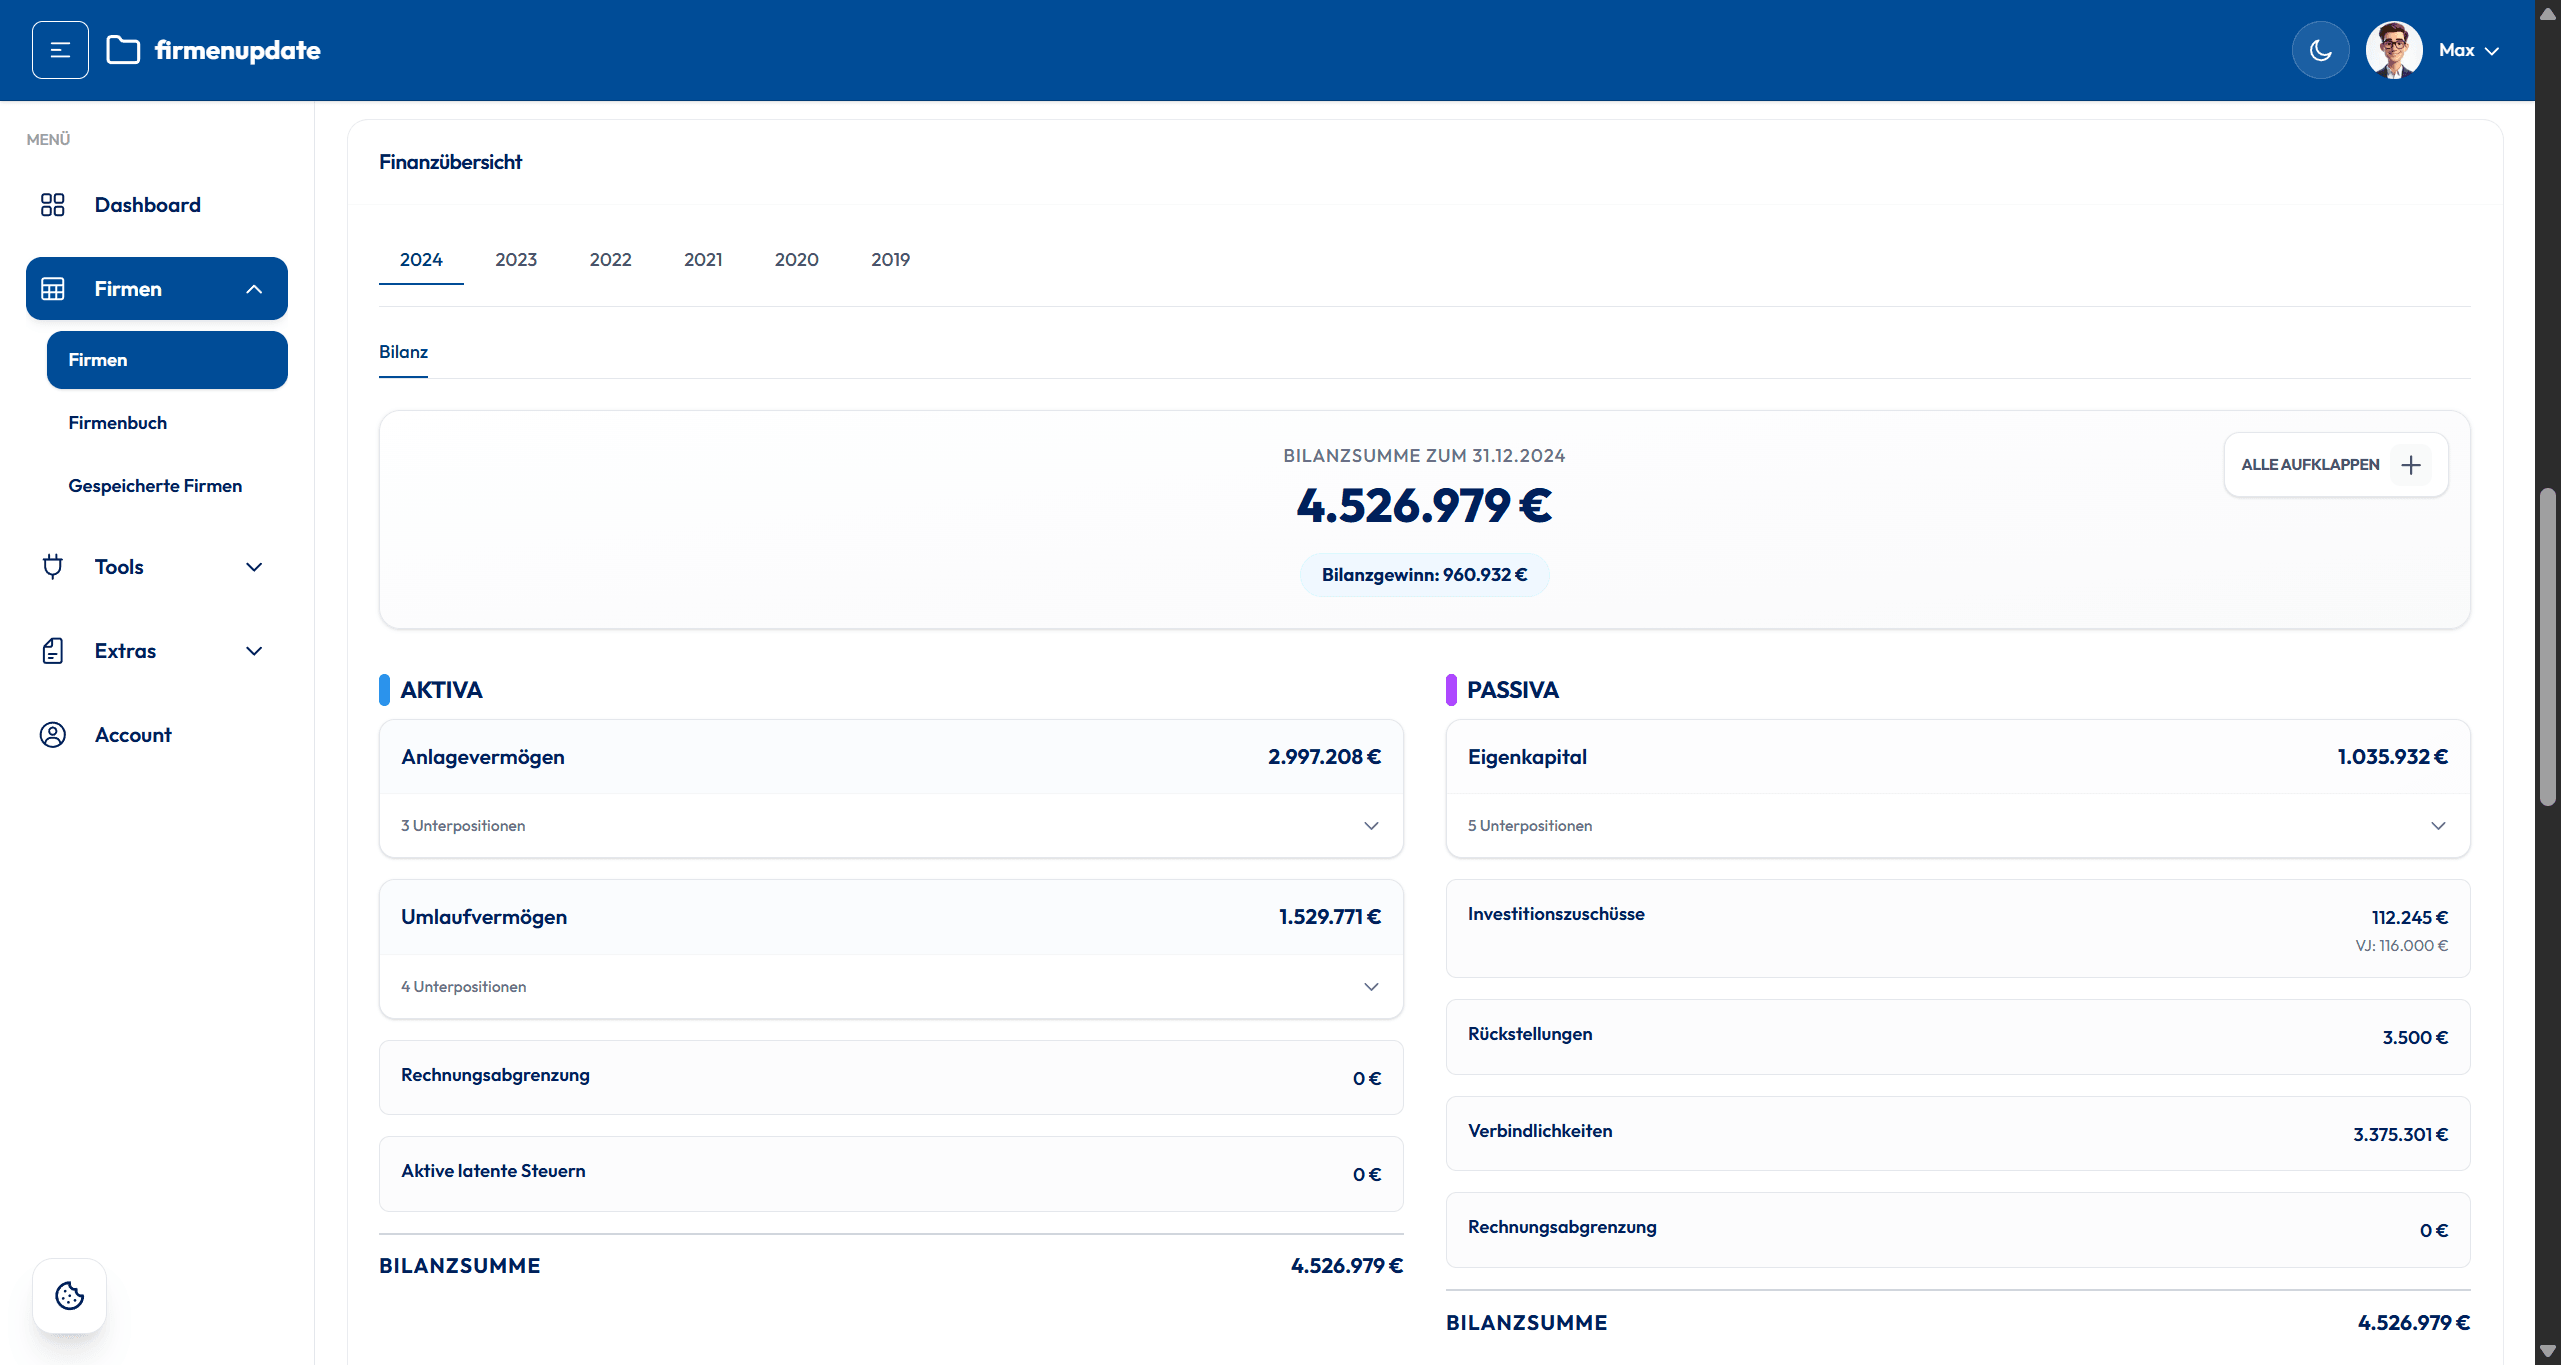This screenshot has height=1365, width=2561.
Task: Click the Dashboard grid icon
Action: click(x=52, y=205)
